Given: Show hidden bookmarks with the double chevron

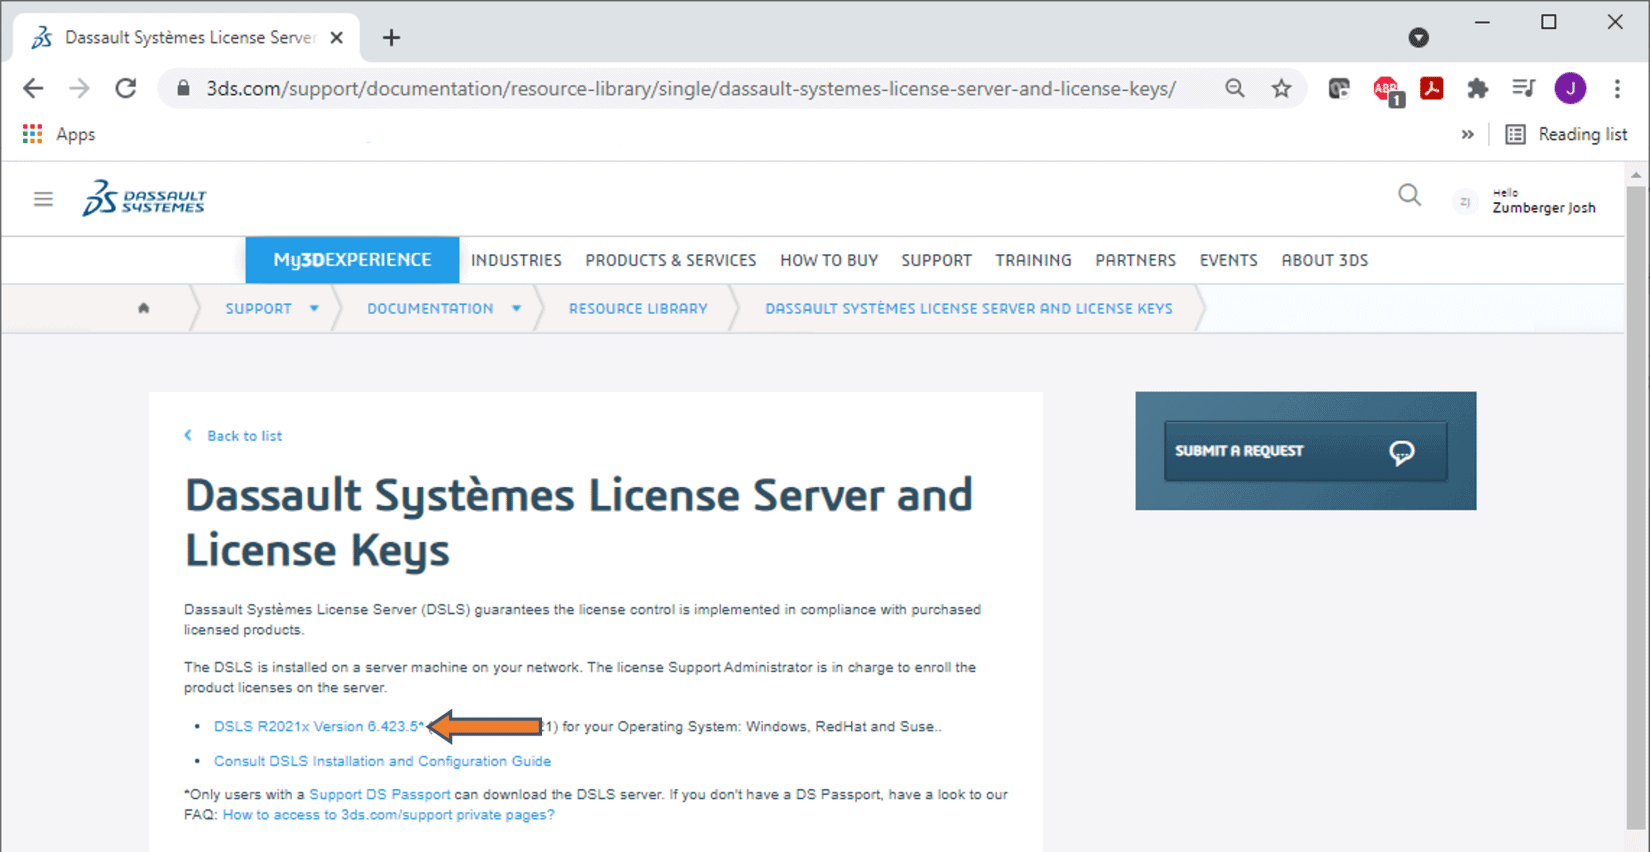Looking at the screenshot, I should coord(1467,134).
